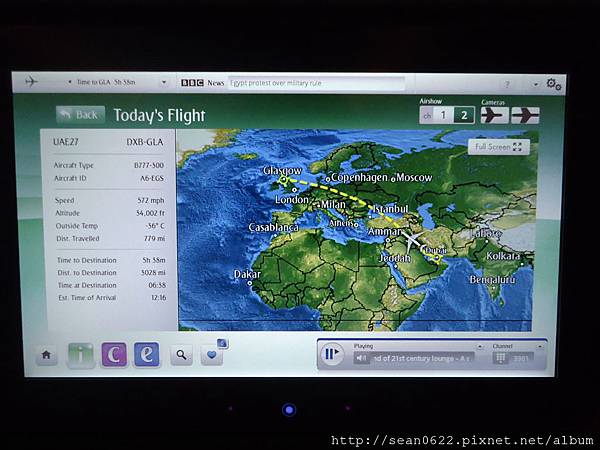Click the Amman label on the map

coord(385,232)
